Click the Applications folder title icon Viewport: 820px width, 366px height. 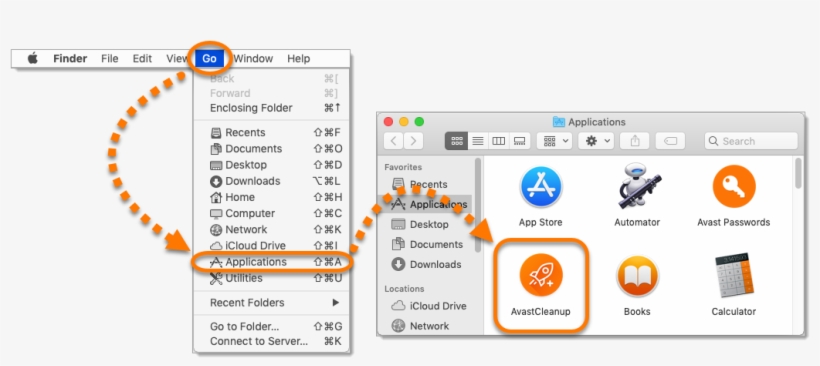[x=559, y=122]
